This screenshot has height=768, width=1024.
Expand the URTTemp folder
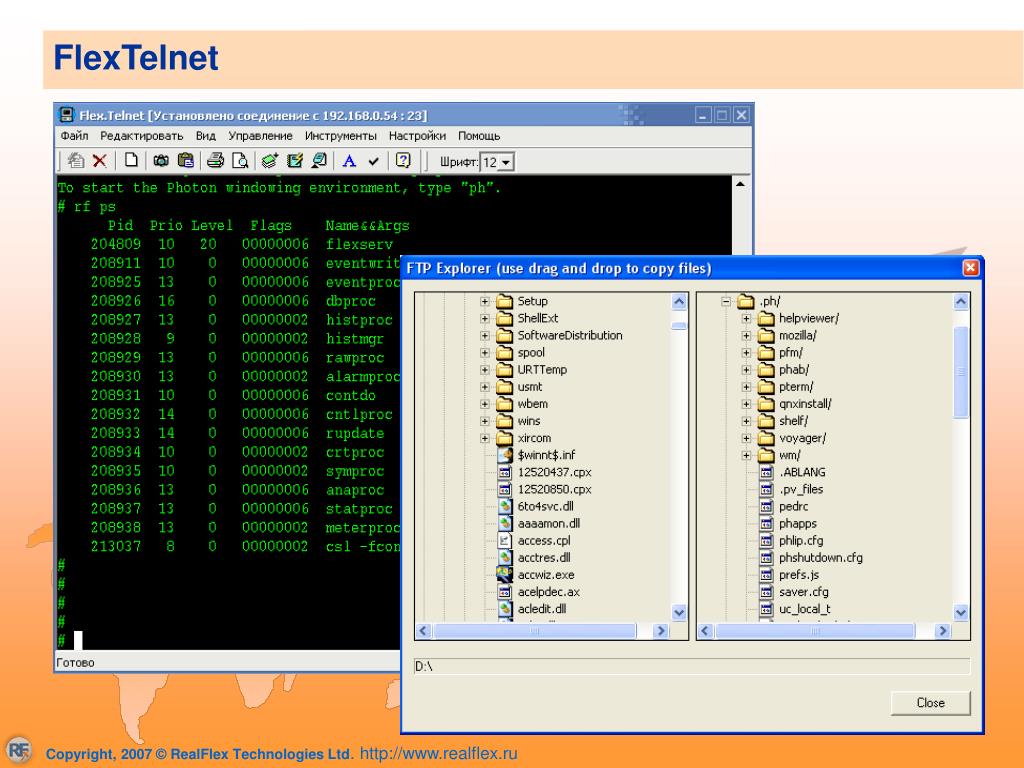485,370
